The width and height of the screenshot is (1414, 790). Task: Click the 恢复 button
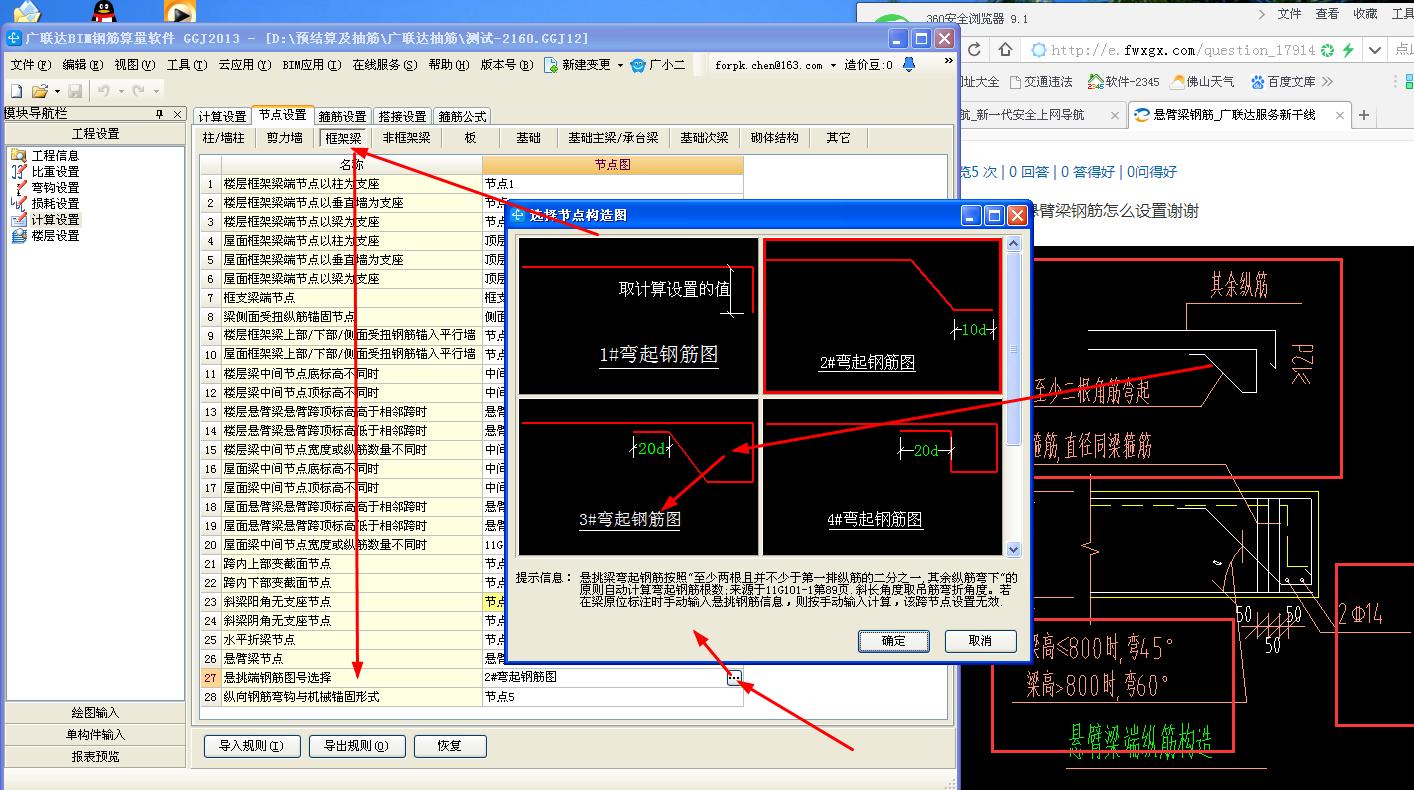click(450, 746)
